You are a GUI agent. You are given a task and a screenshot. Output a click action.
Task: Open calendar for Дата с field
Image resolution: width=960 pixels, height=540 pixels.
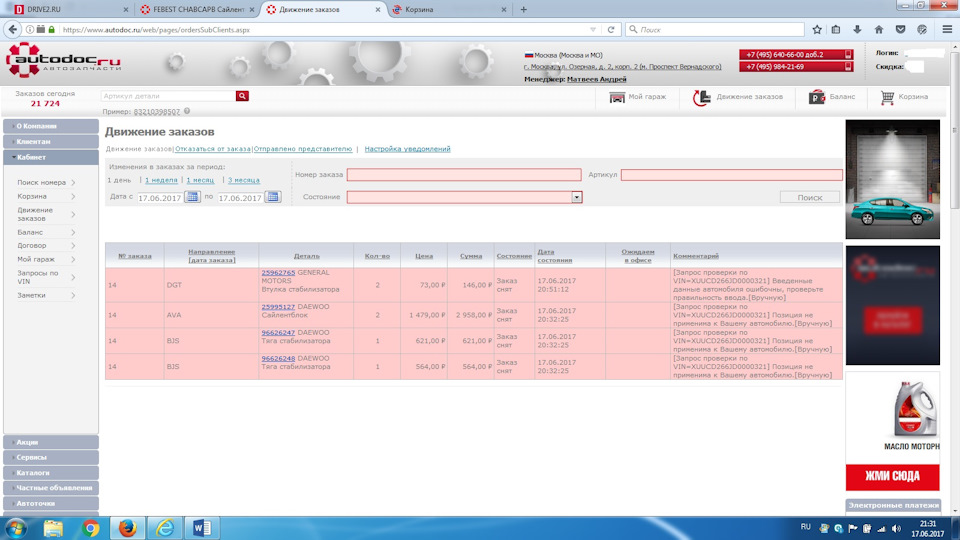[x=192, y=197]
